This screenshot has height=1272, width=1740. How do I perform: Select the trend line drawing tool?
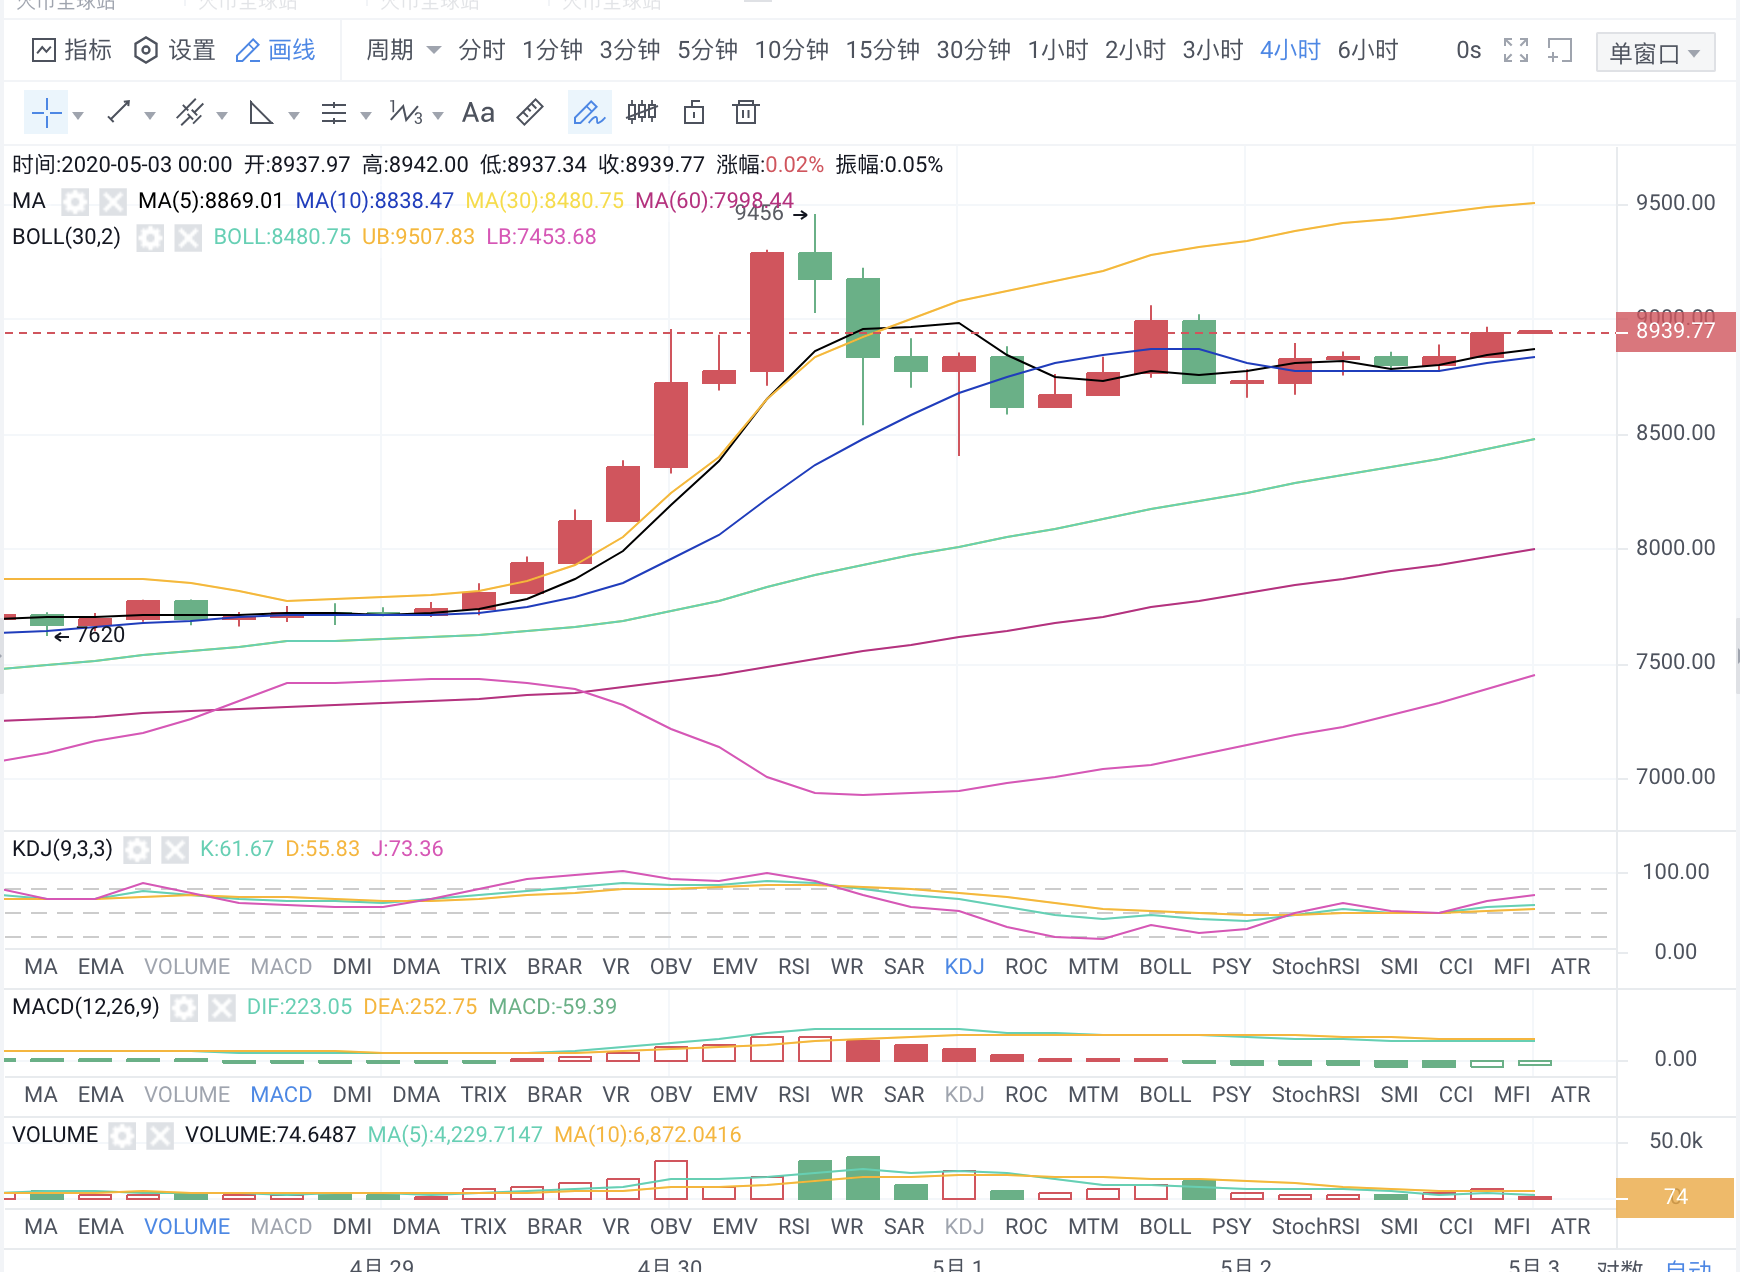pos(117,112)
